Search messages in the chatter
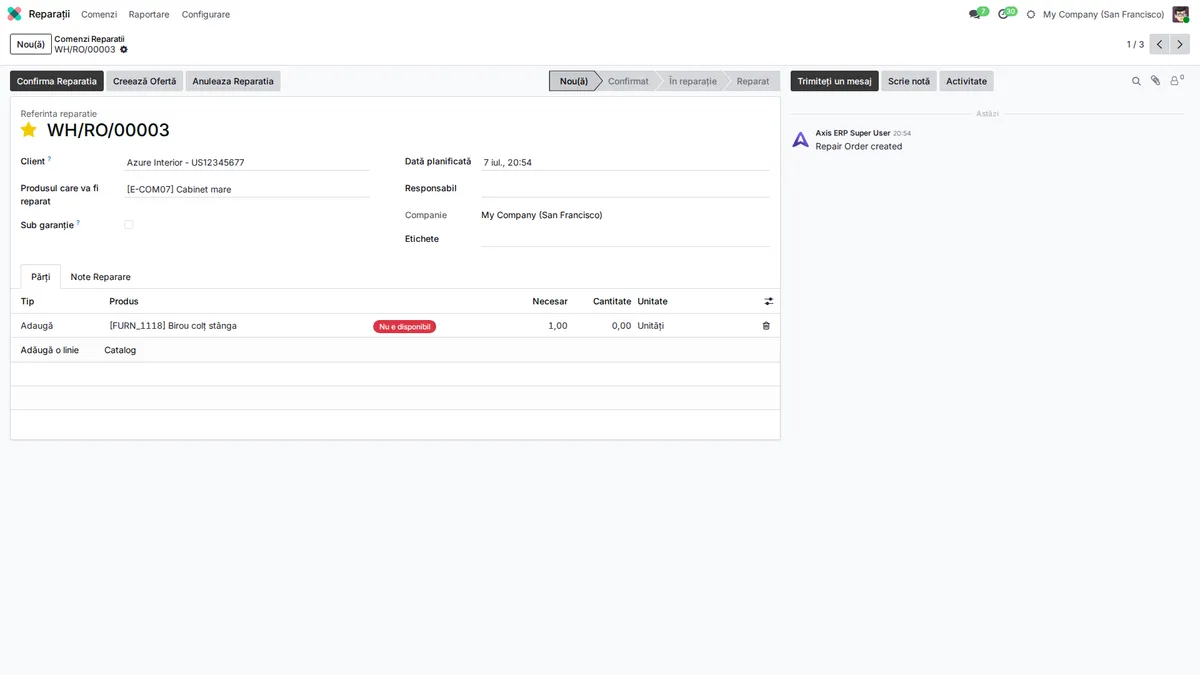The width and height of the screenshot is (1200, 675). click(1136, 81)
